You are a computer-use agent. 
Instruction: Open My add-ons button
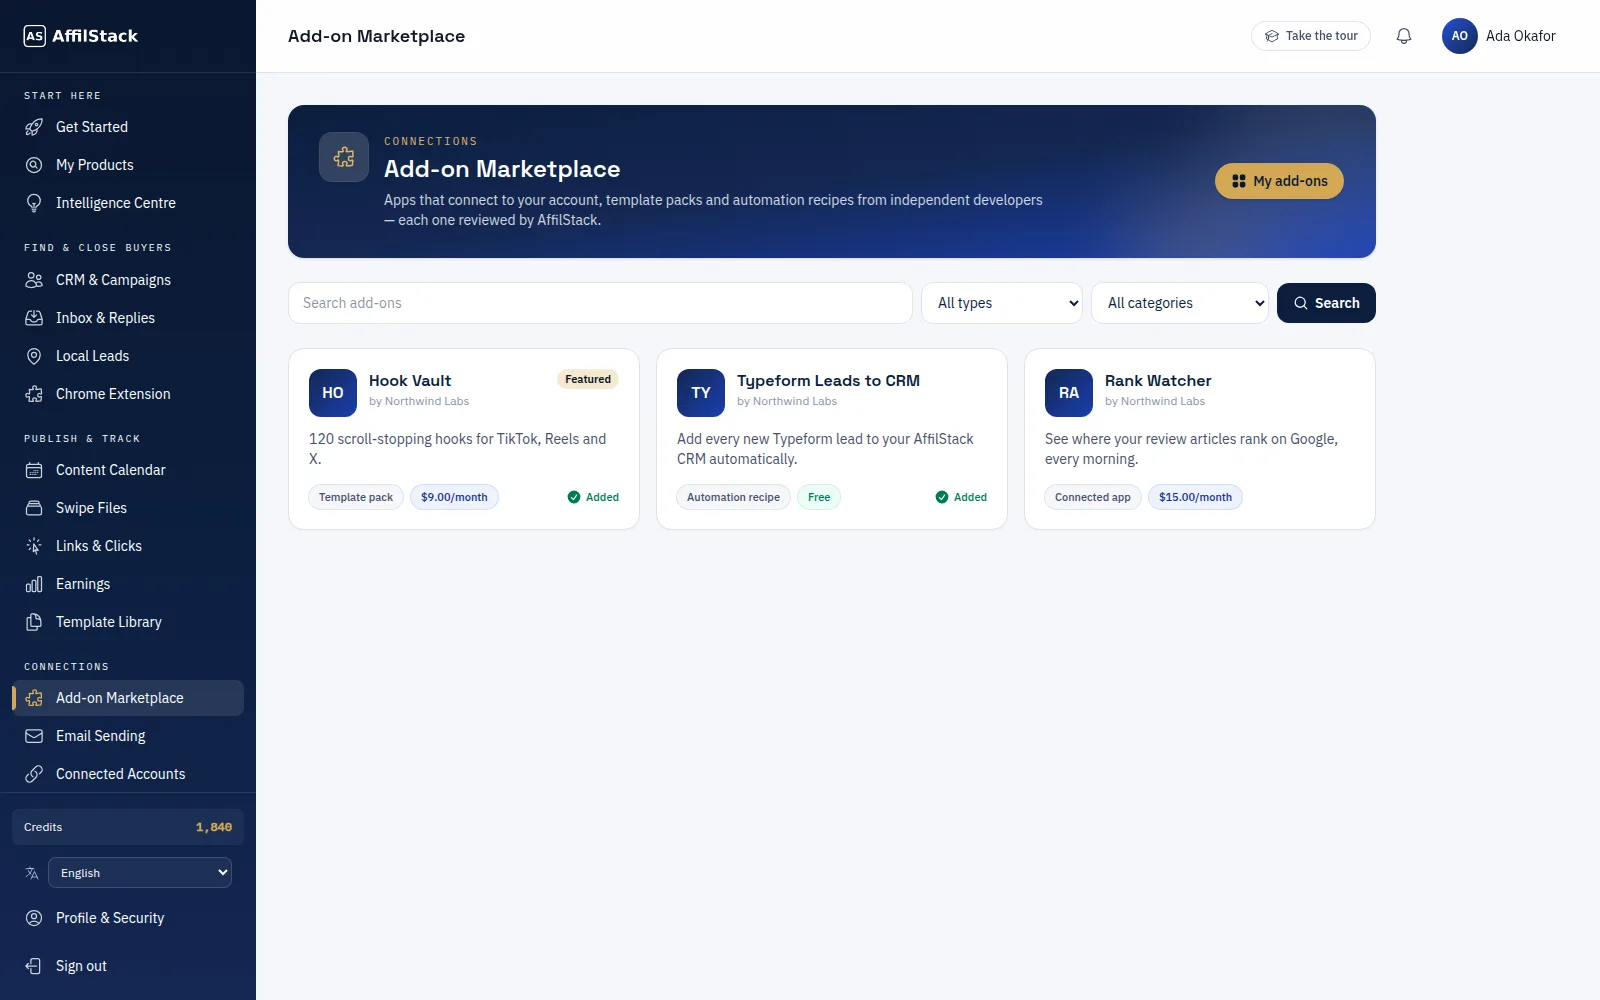point(1279,181)
